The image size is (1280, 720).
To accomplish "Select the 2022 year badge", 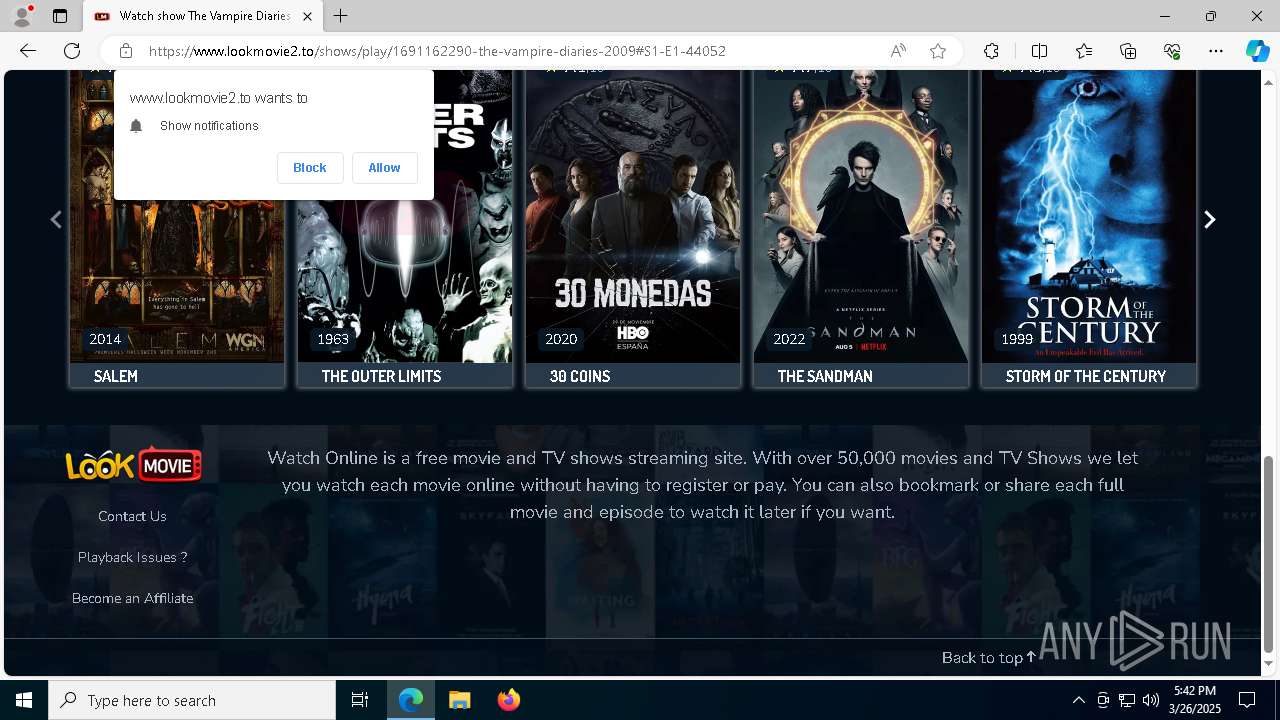I will click(x=789, y=339).
